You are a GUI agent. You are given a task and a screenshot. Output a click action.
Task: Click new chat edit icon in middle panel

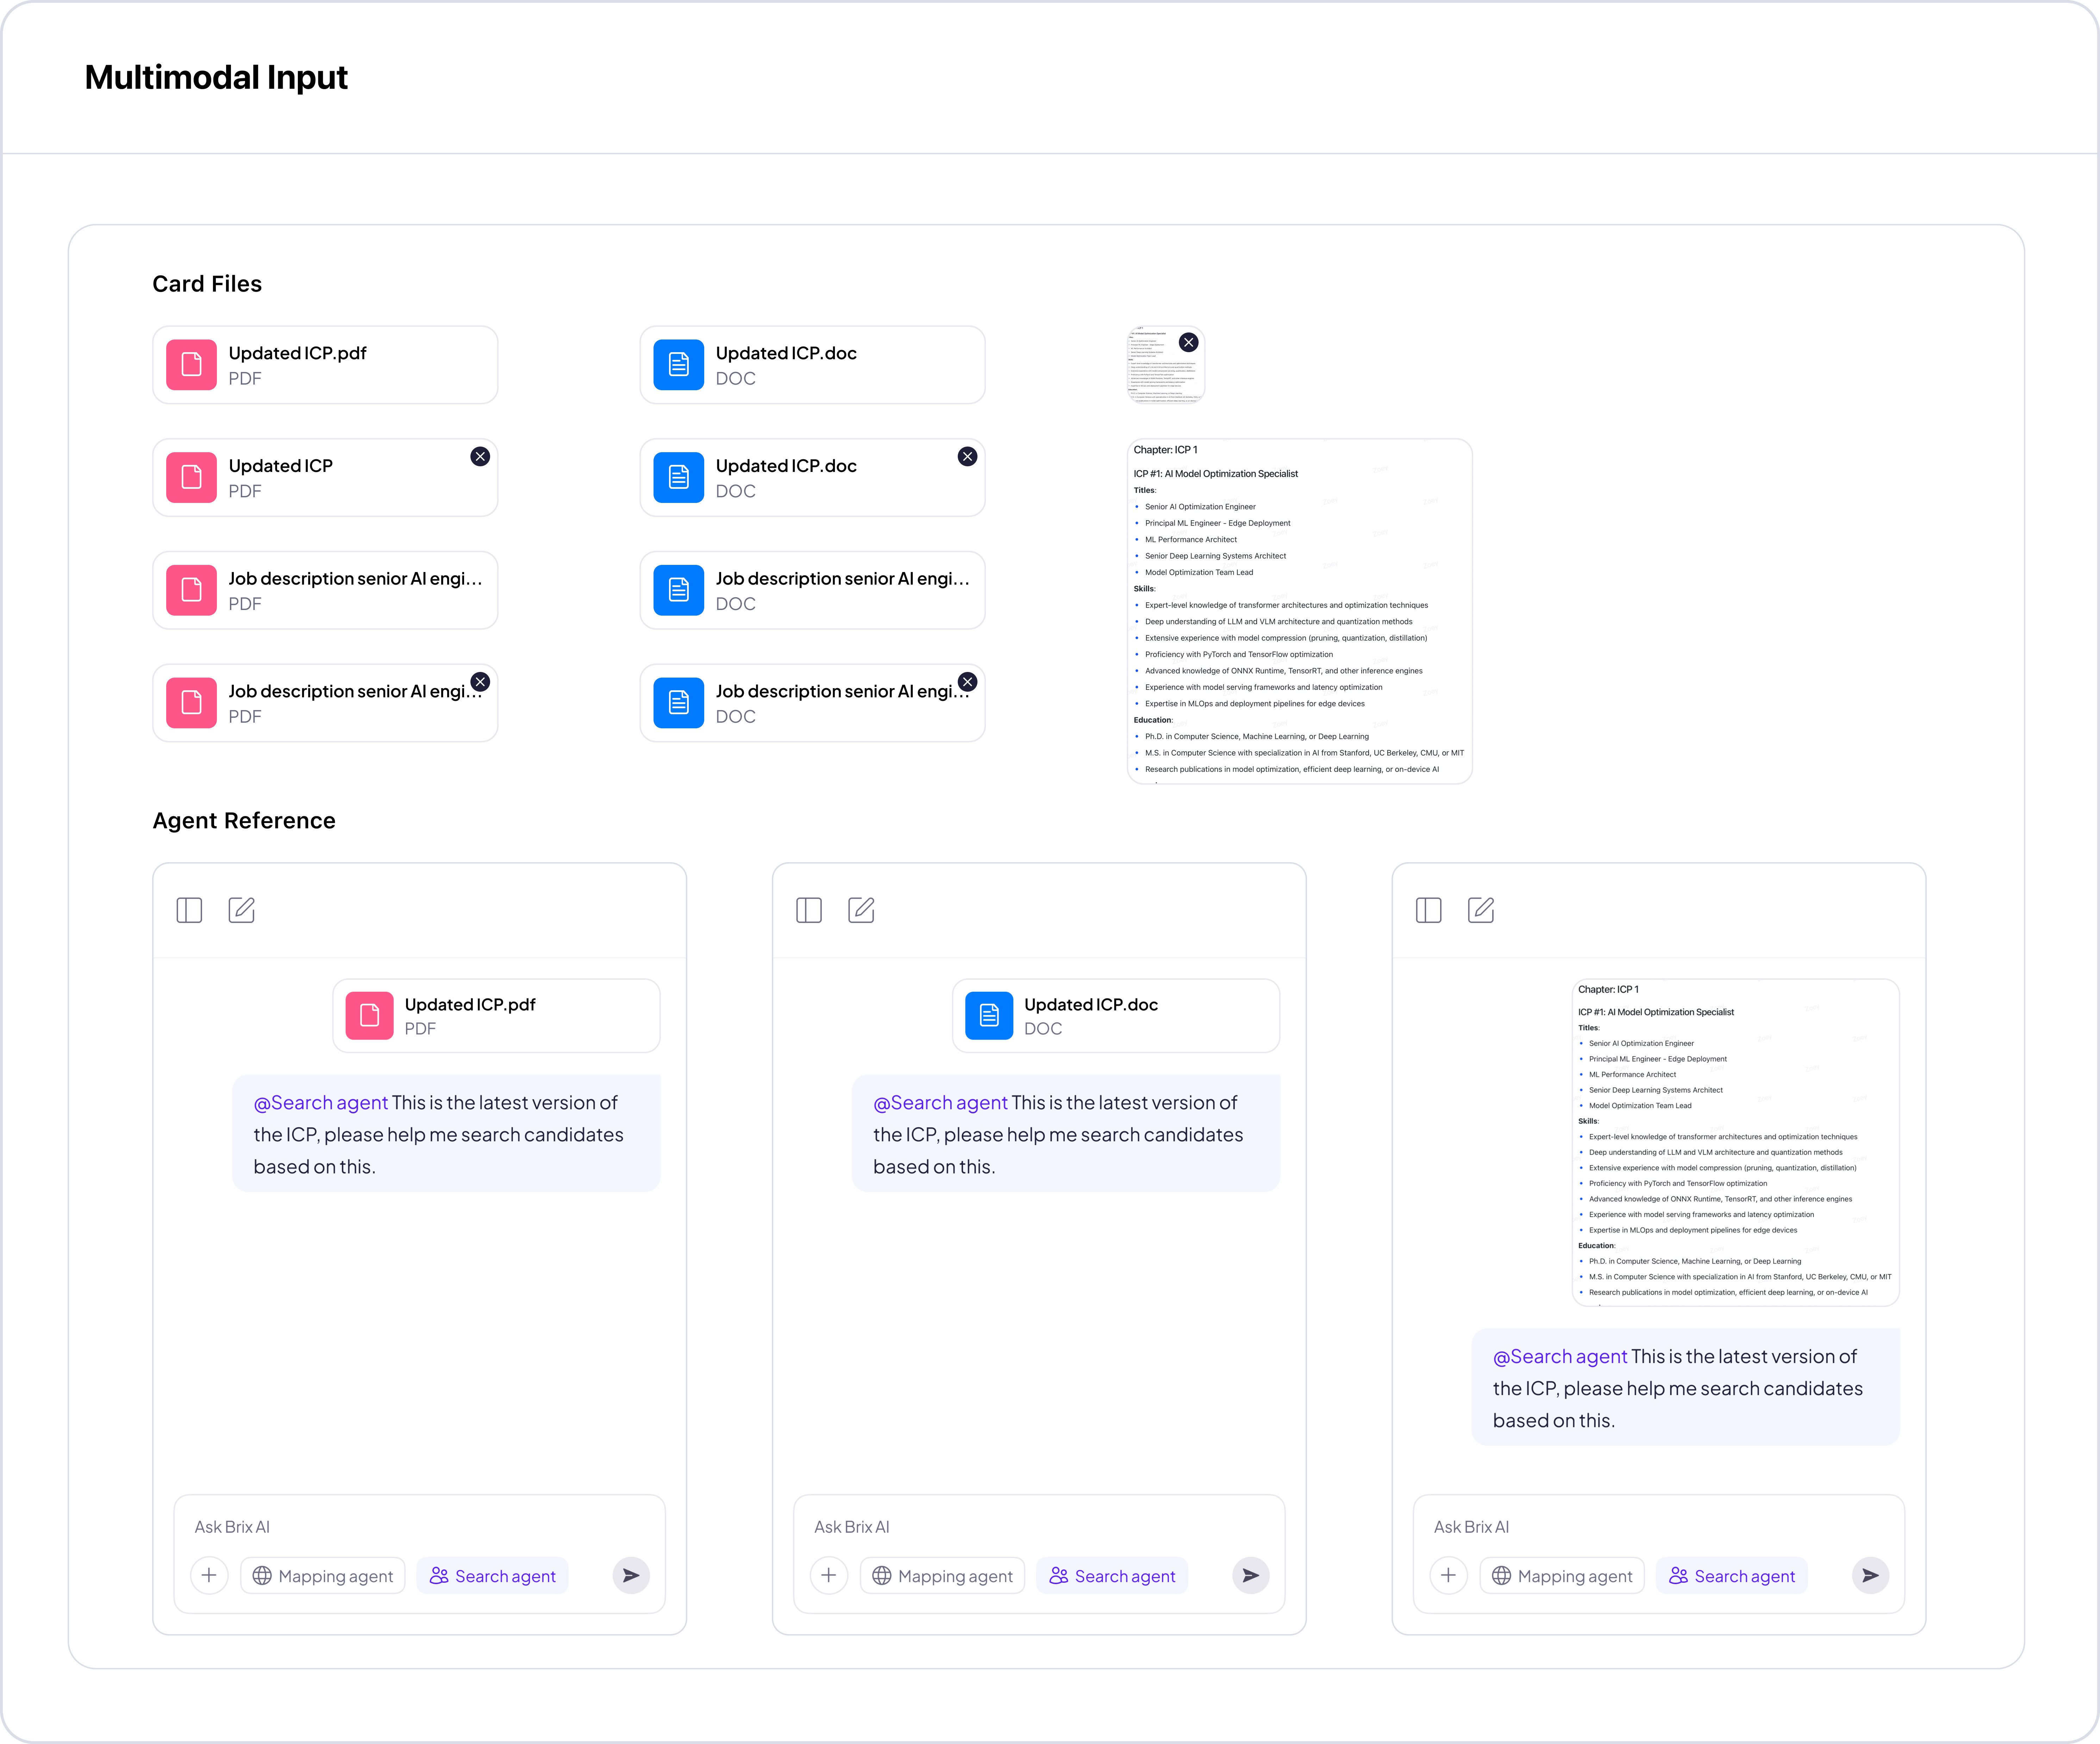click(861, 910)
